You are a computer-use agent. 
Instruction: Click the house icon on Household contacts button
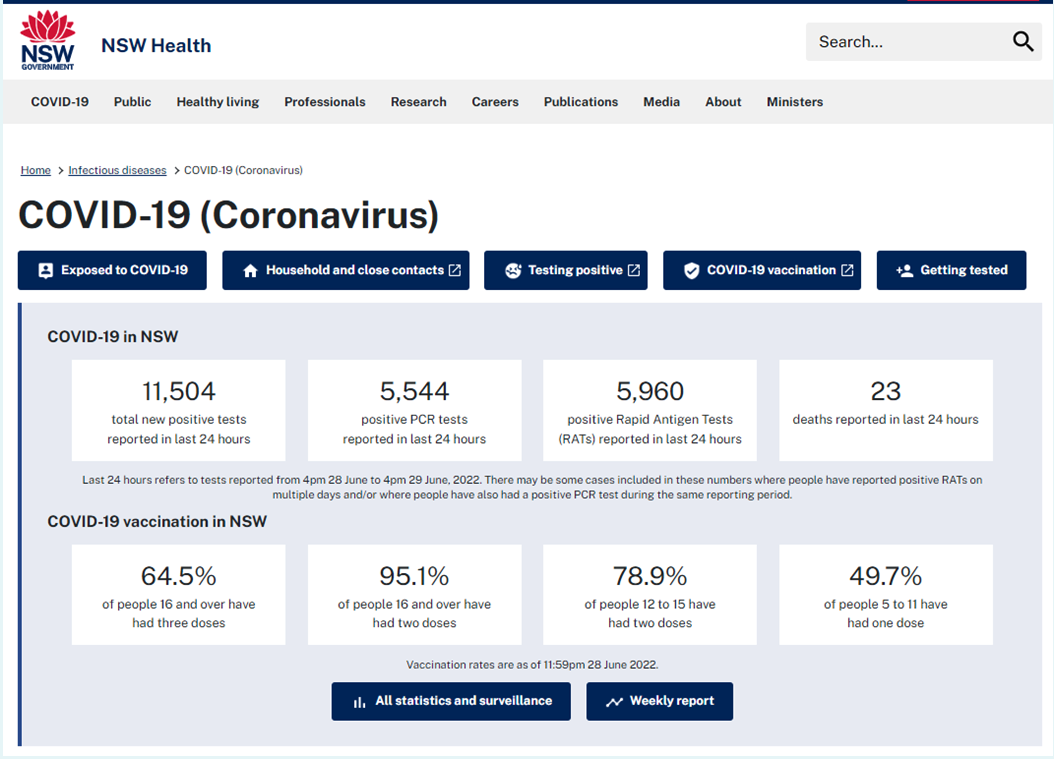250,270
